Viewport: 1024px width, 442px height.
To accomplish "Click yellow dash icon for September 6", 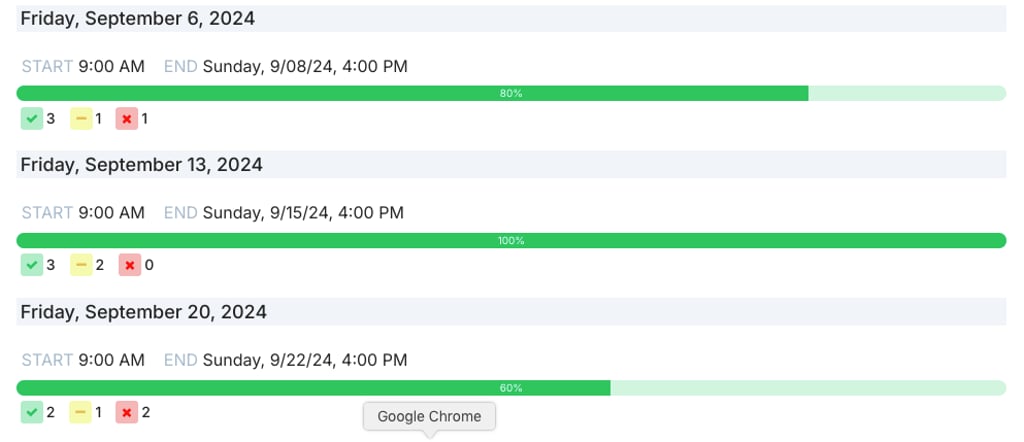I will pos(81,119).
